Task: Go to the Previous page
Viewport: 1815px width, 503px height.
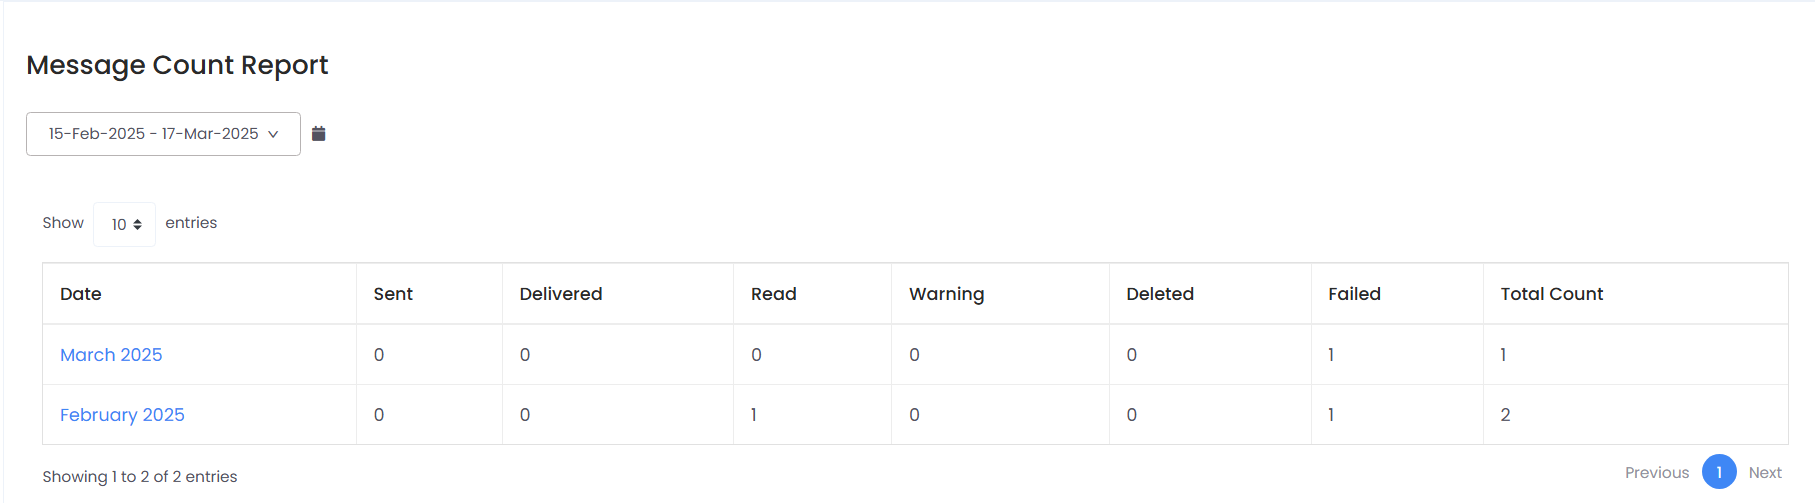Action: (x=1656, y=473)
